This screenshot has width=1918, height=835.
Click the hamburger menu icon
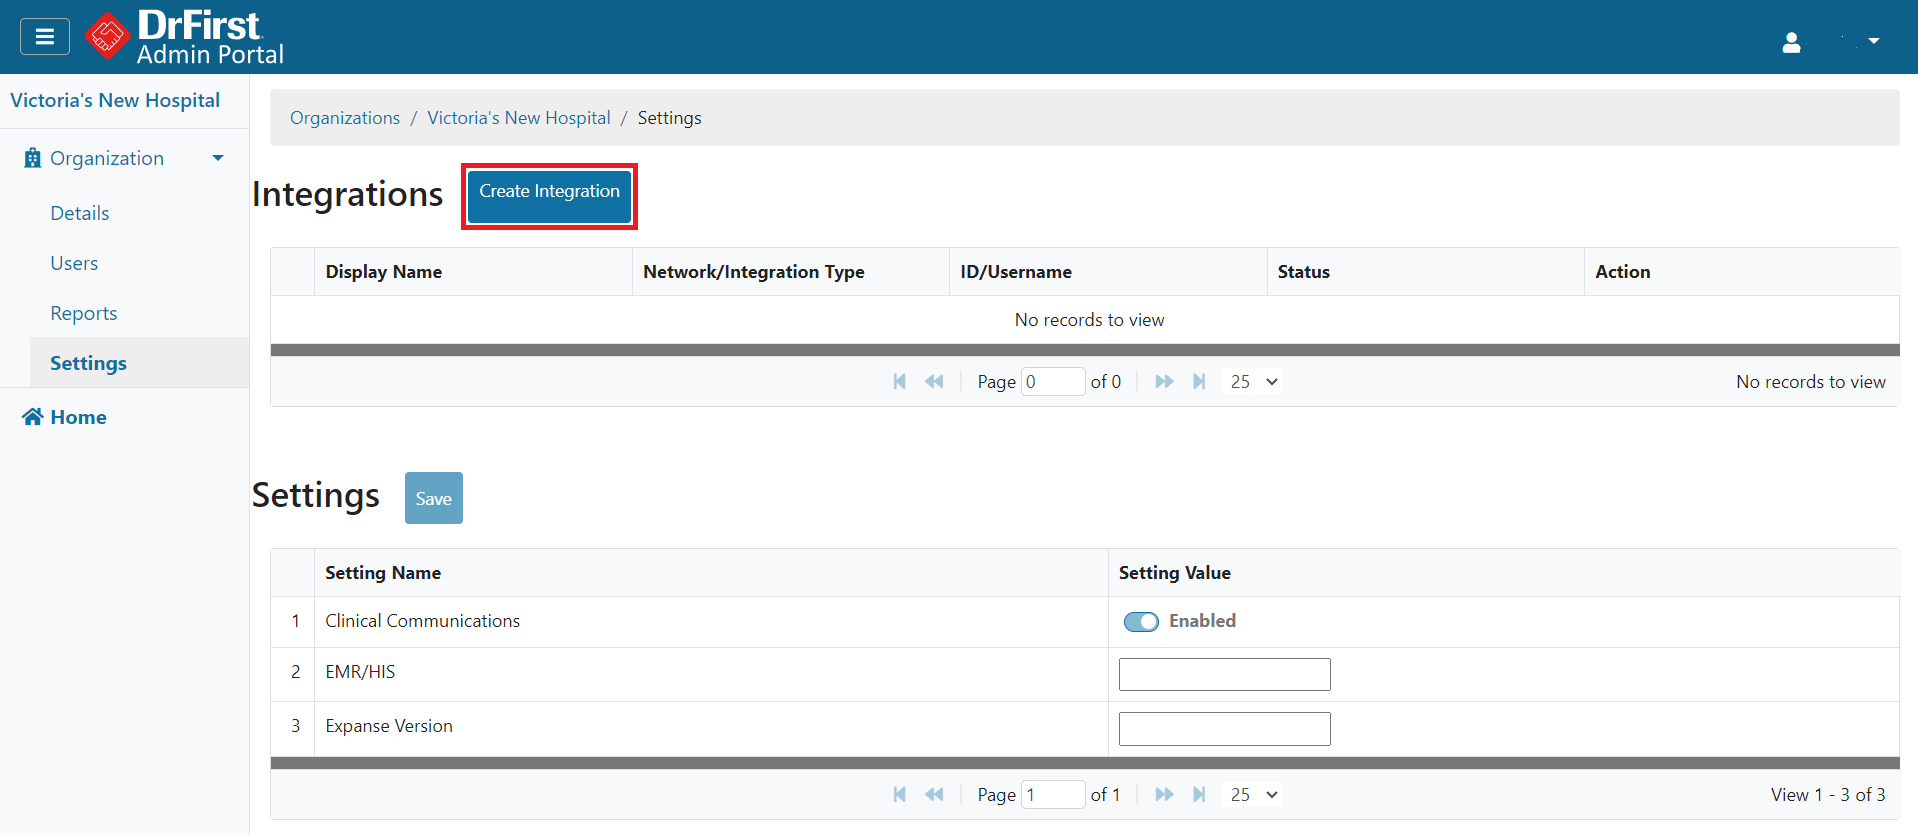coord(45,37)
